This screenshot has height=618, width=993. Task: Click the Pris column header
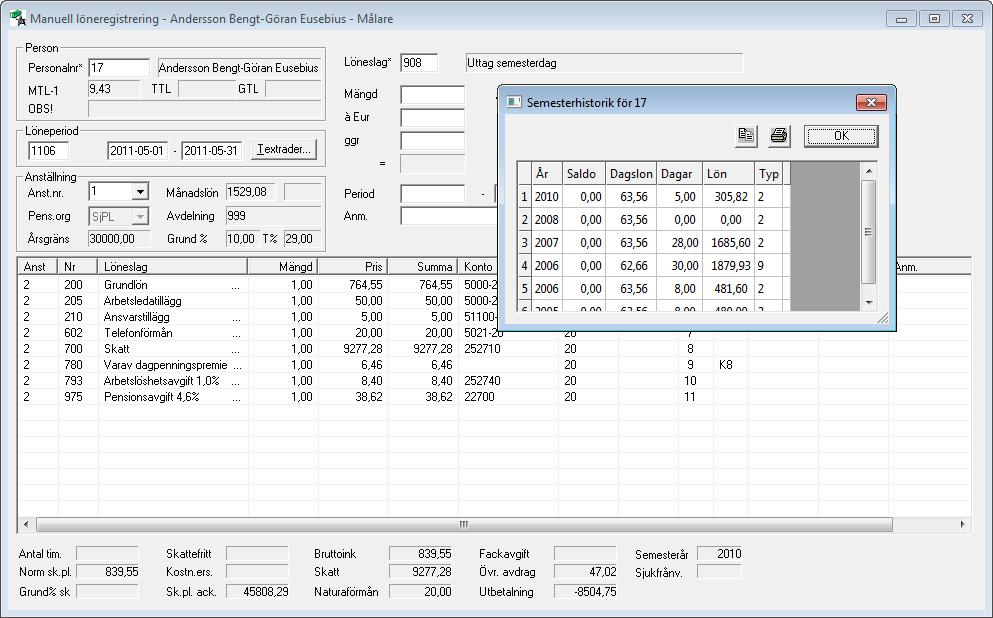tap(353, 267)
